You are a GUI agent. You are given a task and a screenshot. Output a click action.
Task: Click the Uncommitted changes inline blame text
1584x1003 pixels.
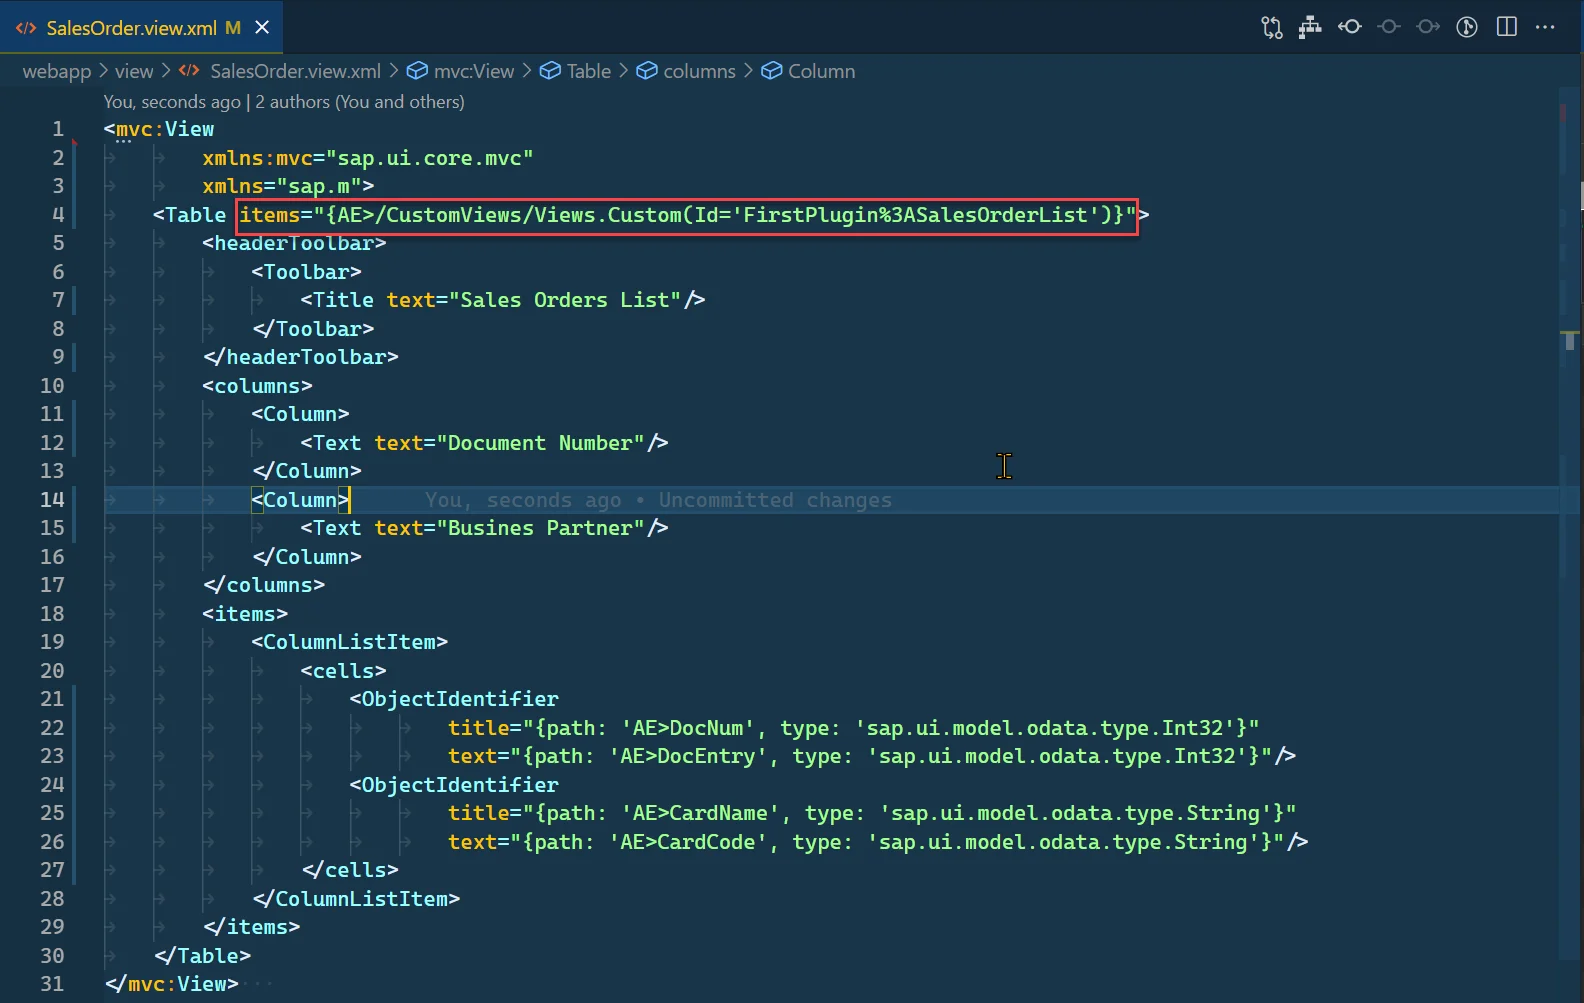775,500
